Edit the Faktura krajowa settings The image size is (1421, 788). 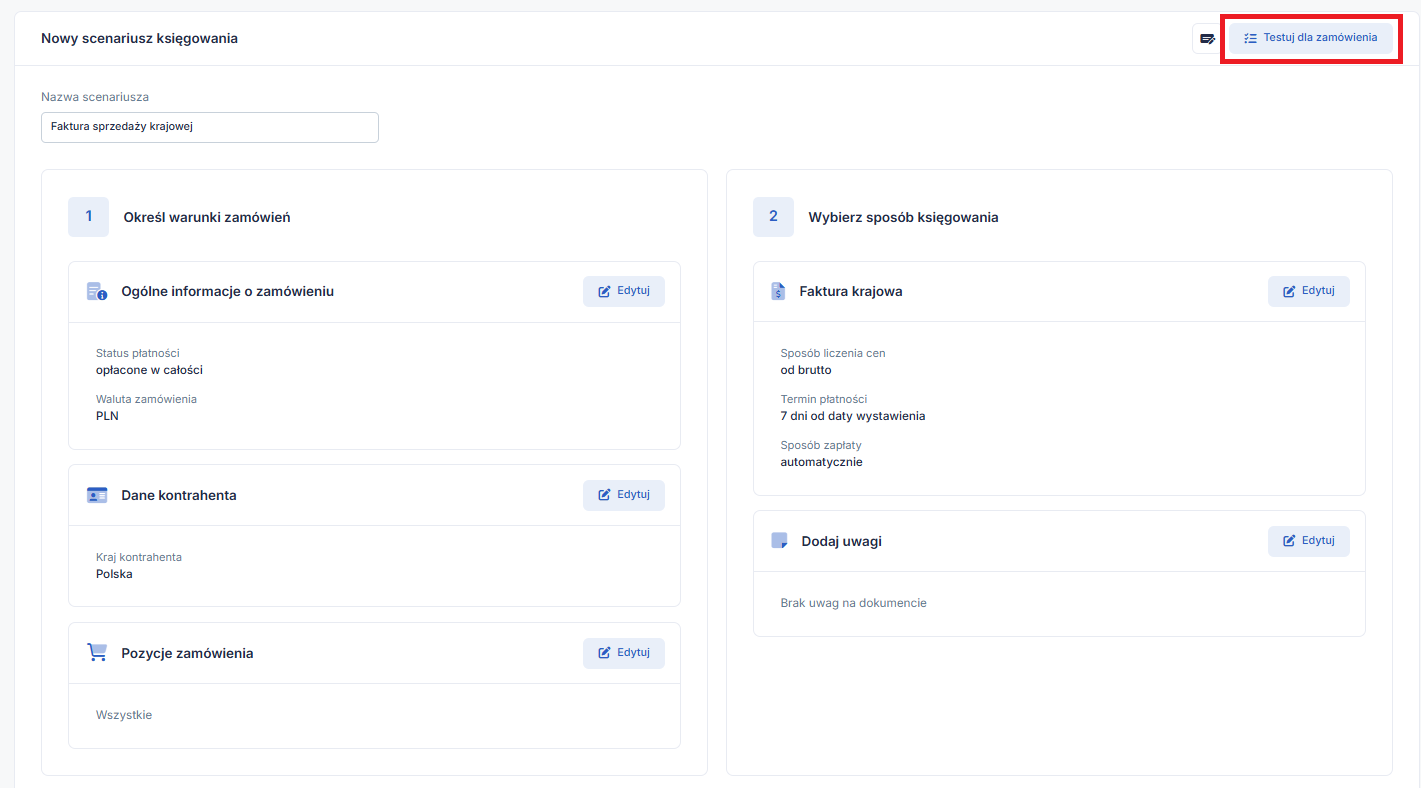coord(1308,291)
